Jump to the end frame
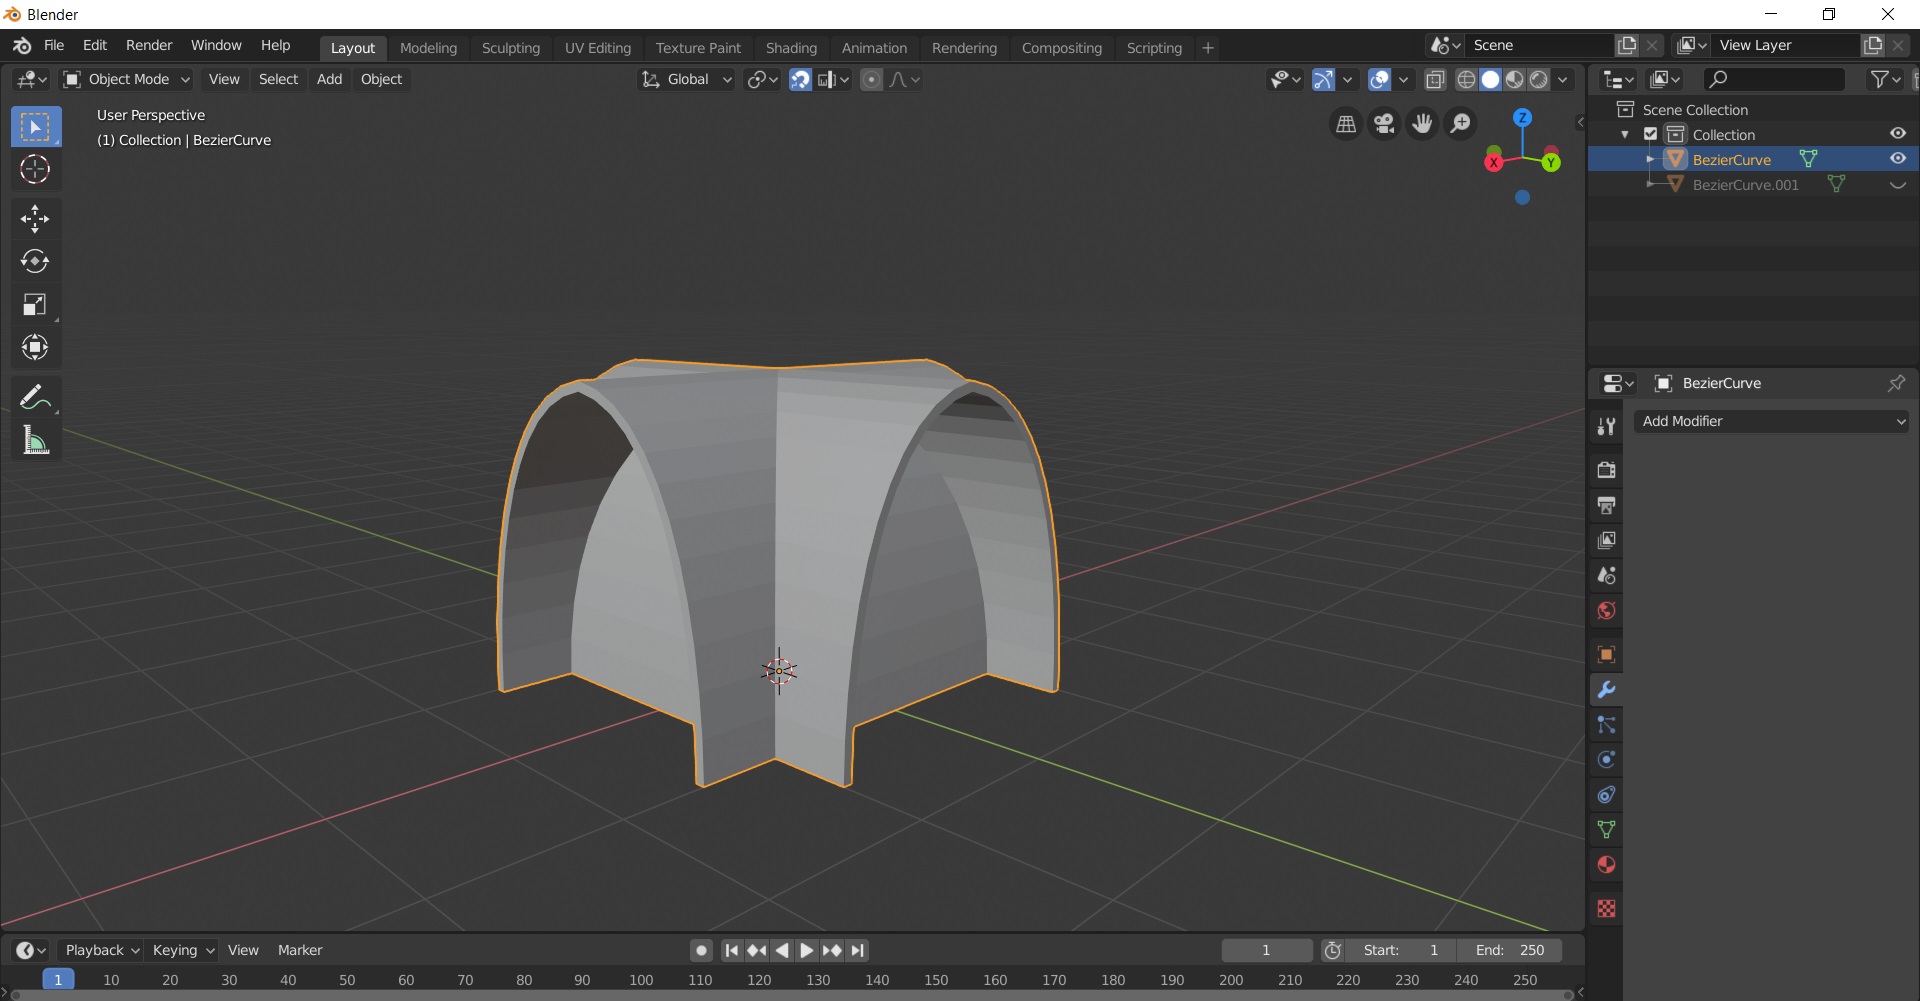This screenshot has height=1001, width=1920. coord(857,950)
